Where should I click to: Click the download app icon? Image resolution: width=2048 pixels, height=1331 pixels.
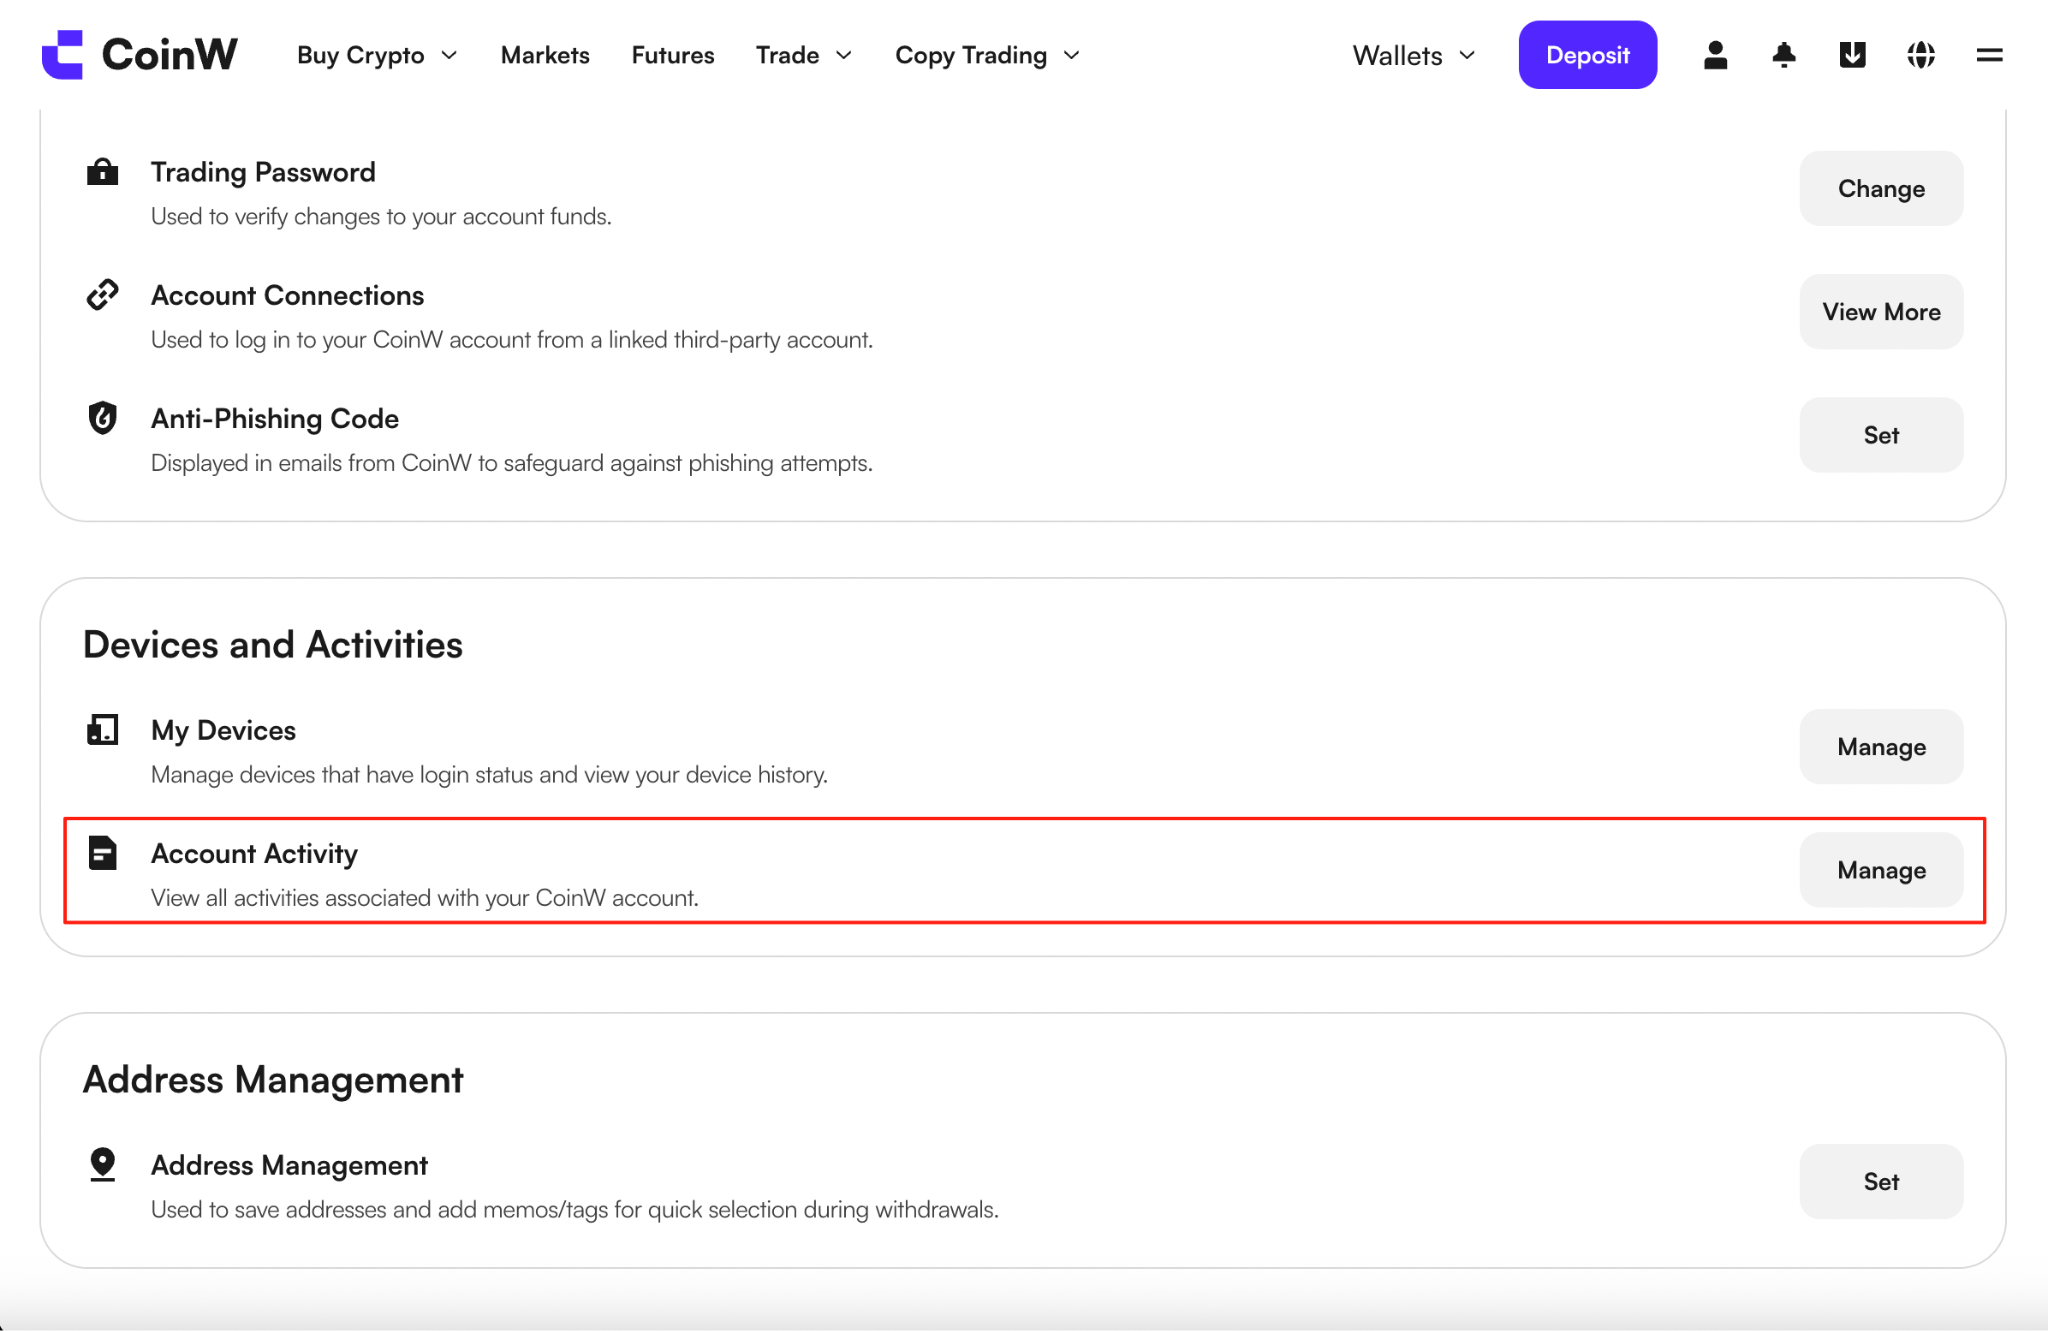point(1852,55)
